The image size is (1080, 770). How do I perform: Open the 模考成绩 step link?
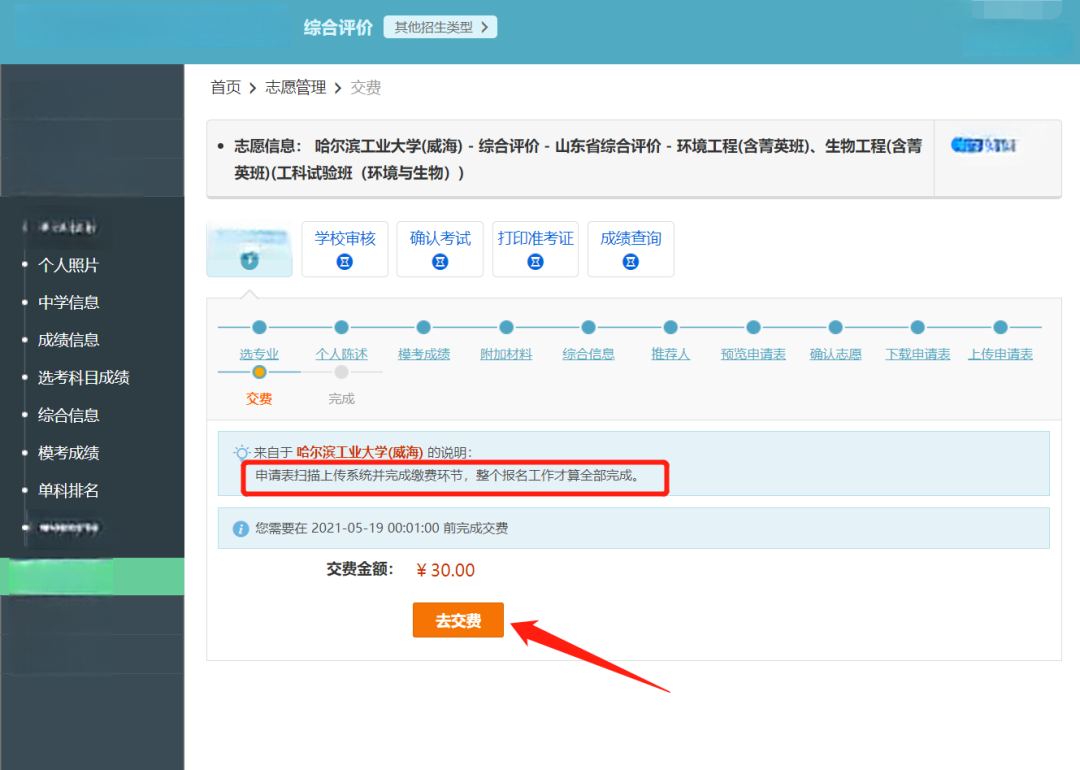tap(424, 354)
